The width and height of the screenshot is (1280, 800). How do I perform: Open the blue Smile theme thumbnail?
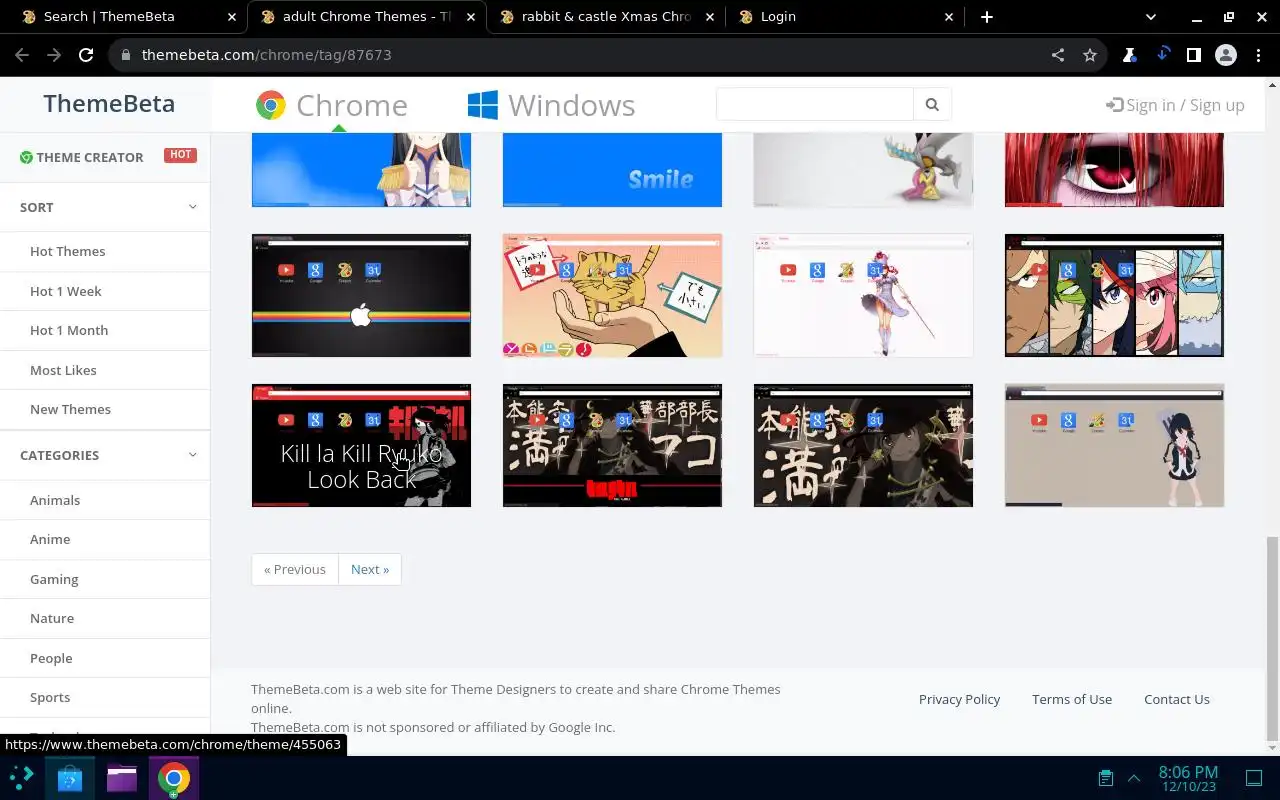click(612, 170)
